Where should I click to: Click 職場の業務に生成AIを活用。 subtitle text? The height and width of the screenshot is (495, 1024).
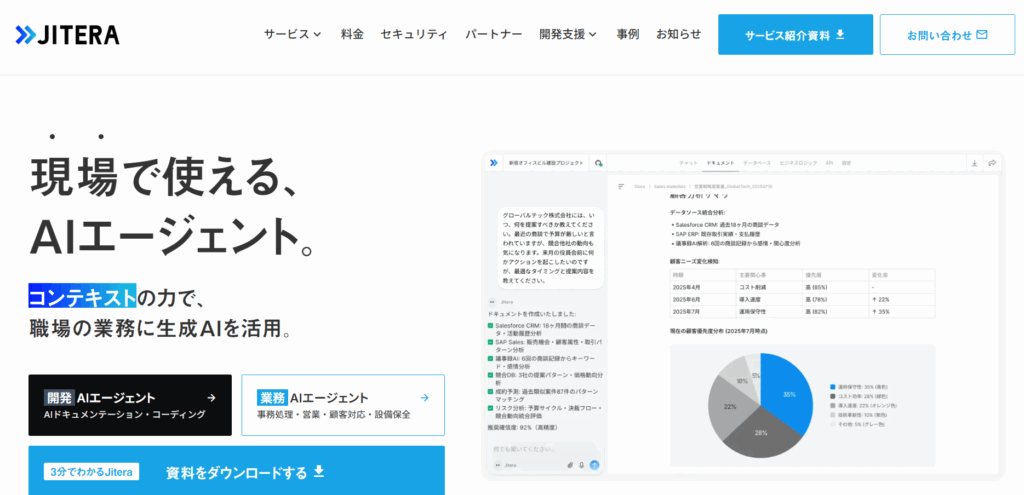click(x=160, y=328)
